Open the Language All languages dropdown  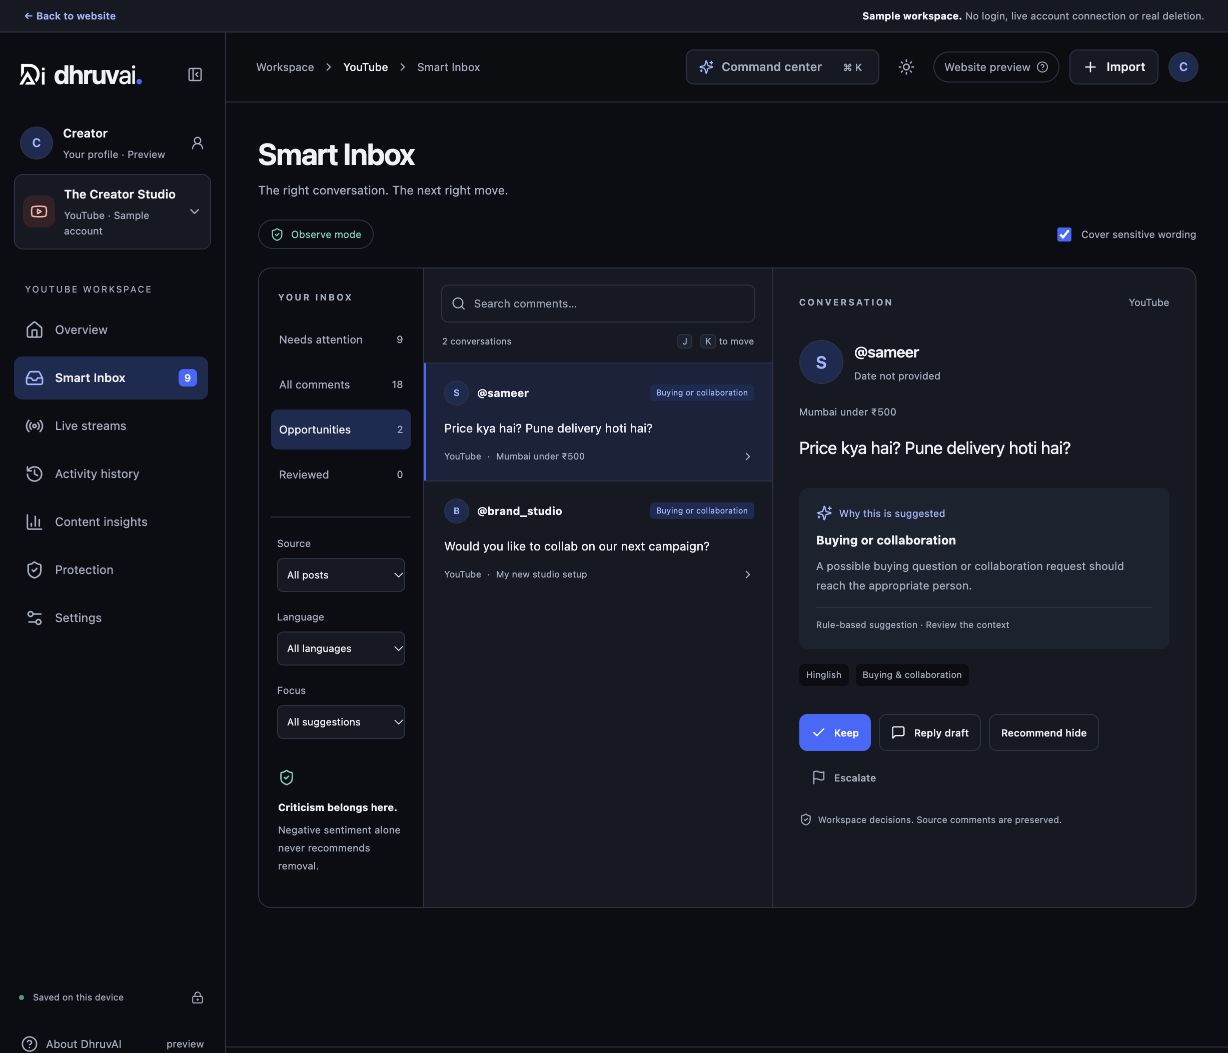341,648
